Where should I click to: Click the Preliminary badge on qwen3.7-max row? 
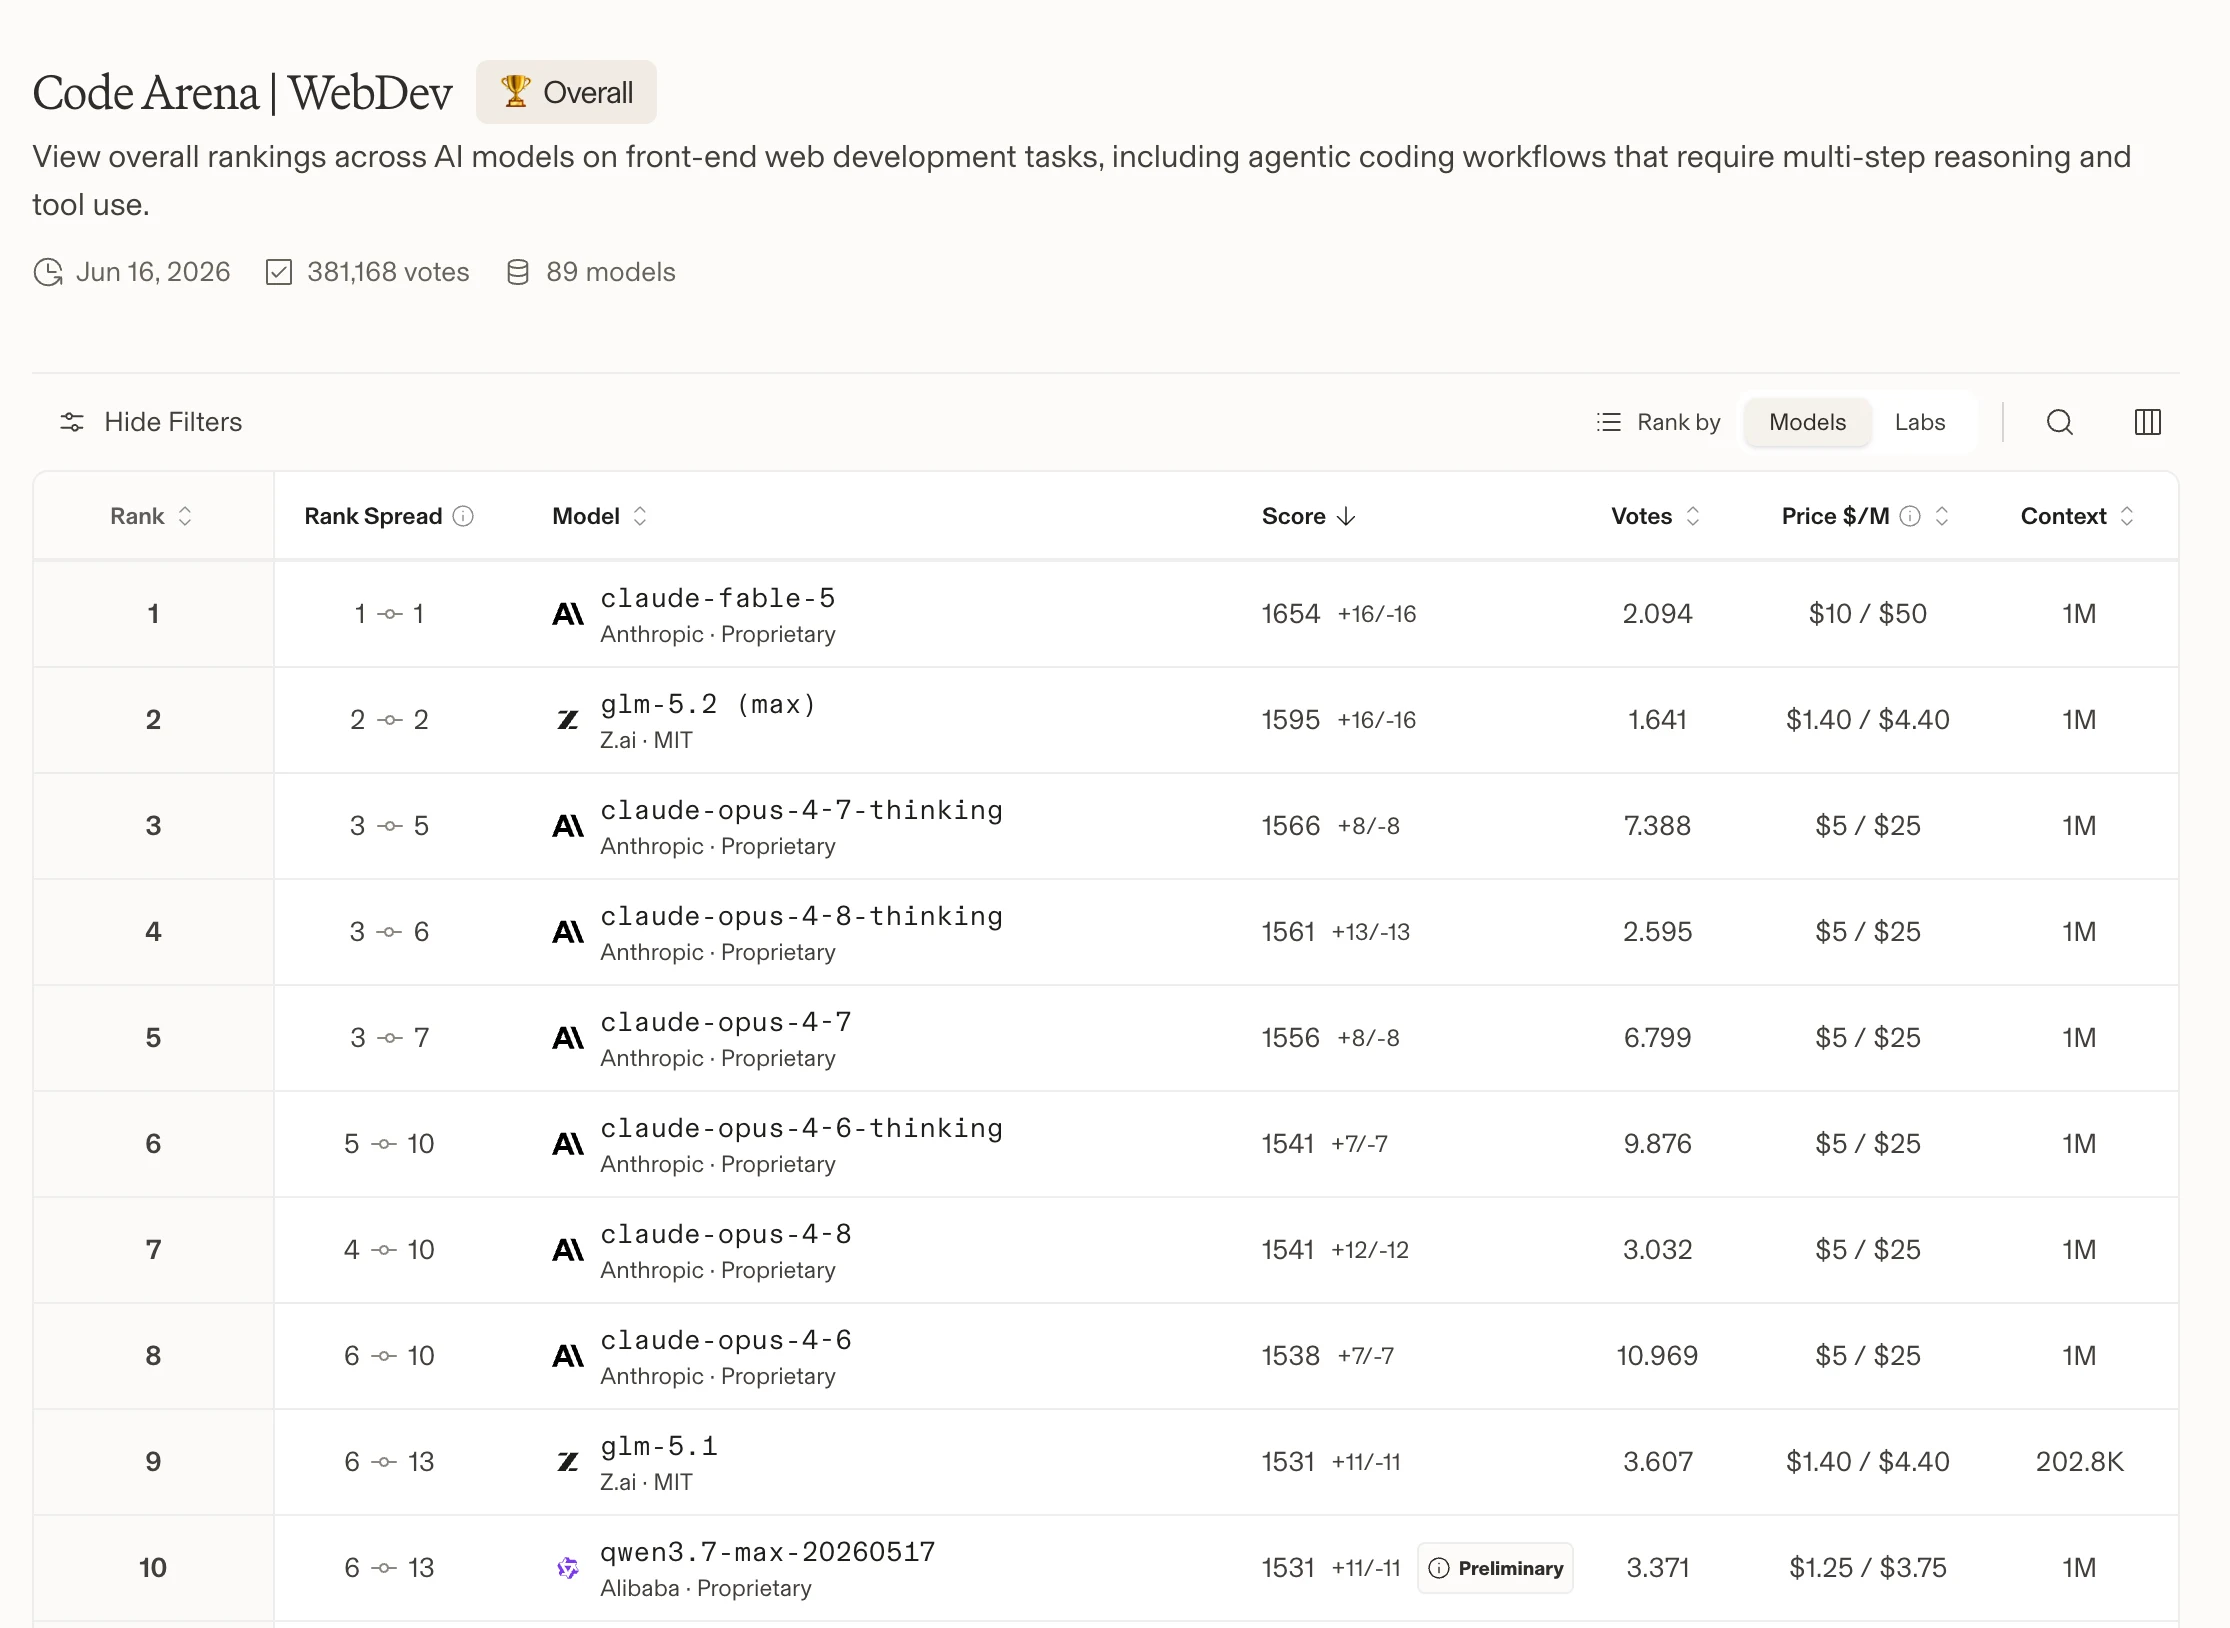pos(1495,1568)
